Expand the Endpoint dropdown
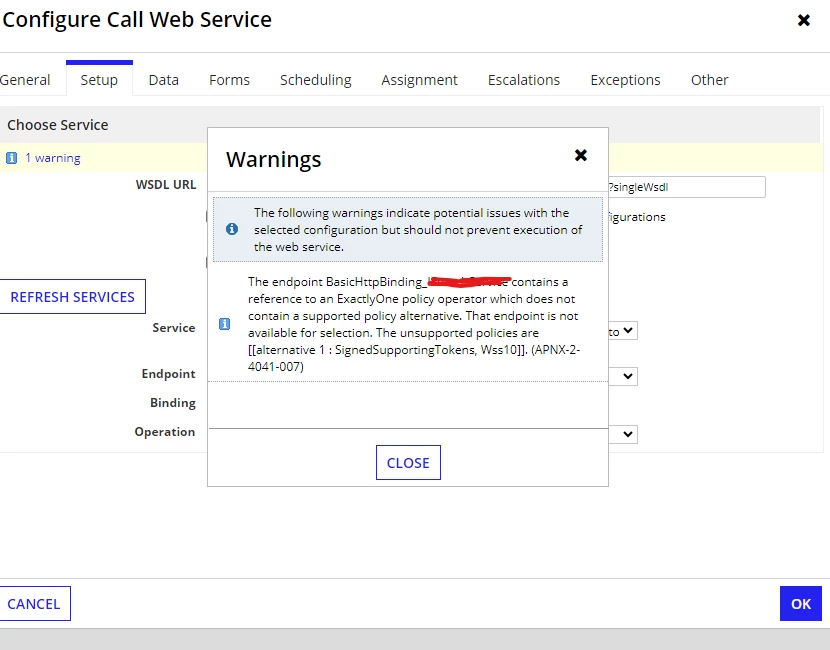Viewport: 830px width, 650px height. pyautogui.click(x=623, y=376)
